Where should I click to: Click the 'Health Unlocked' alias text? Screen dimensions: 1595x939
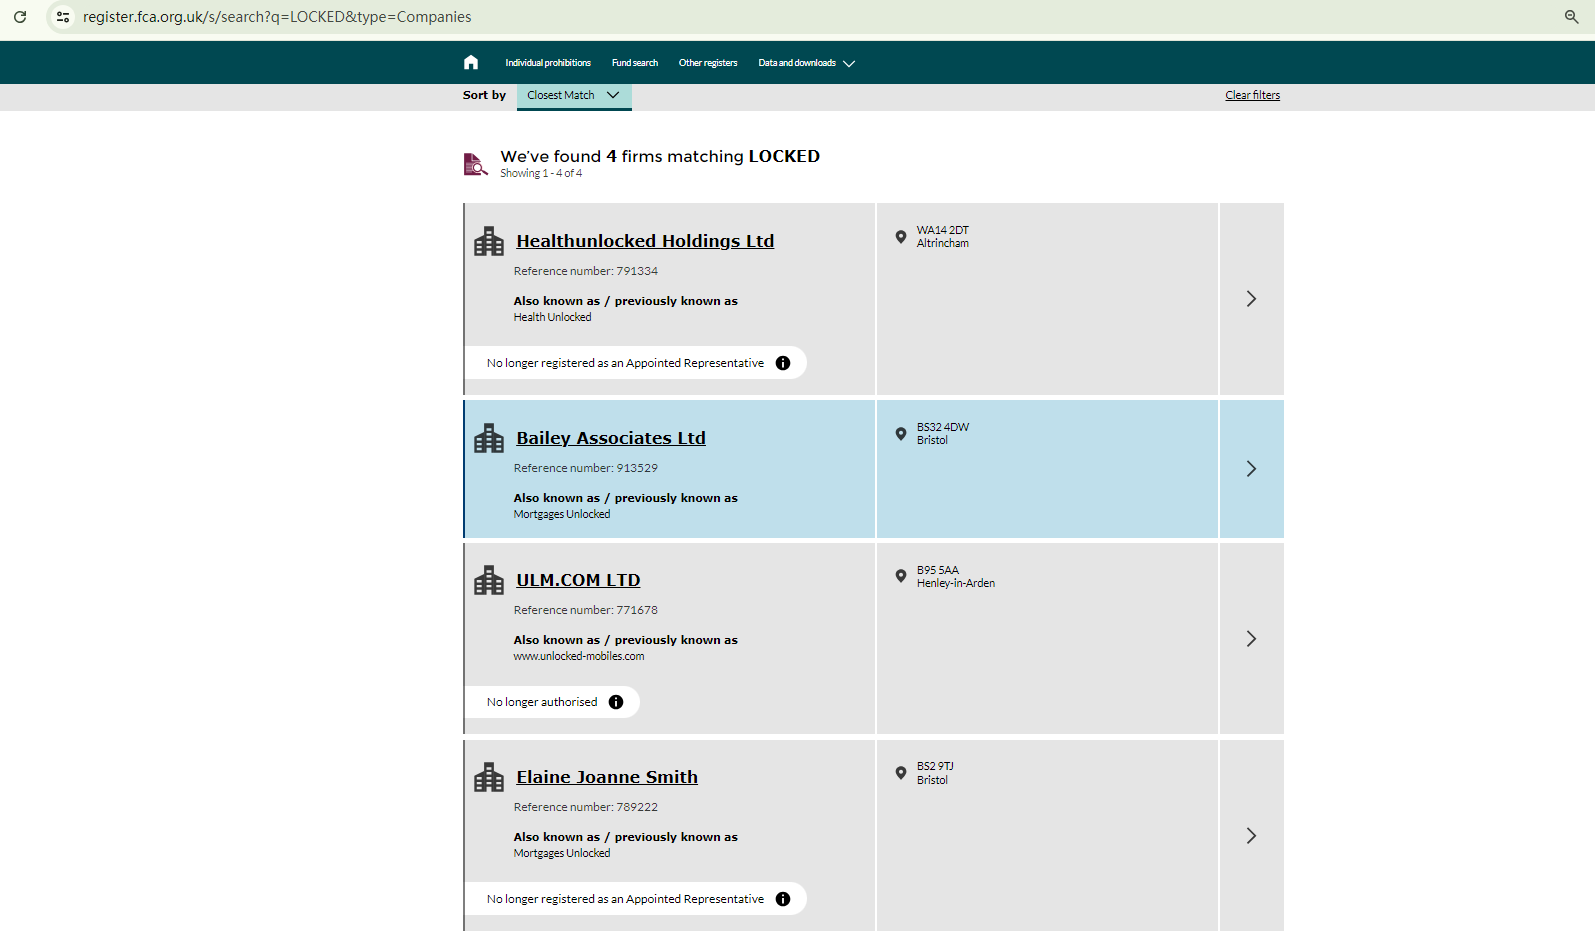coord(553,317)
